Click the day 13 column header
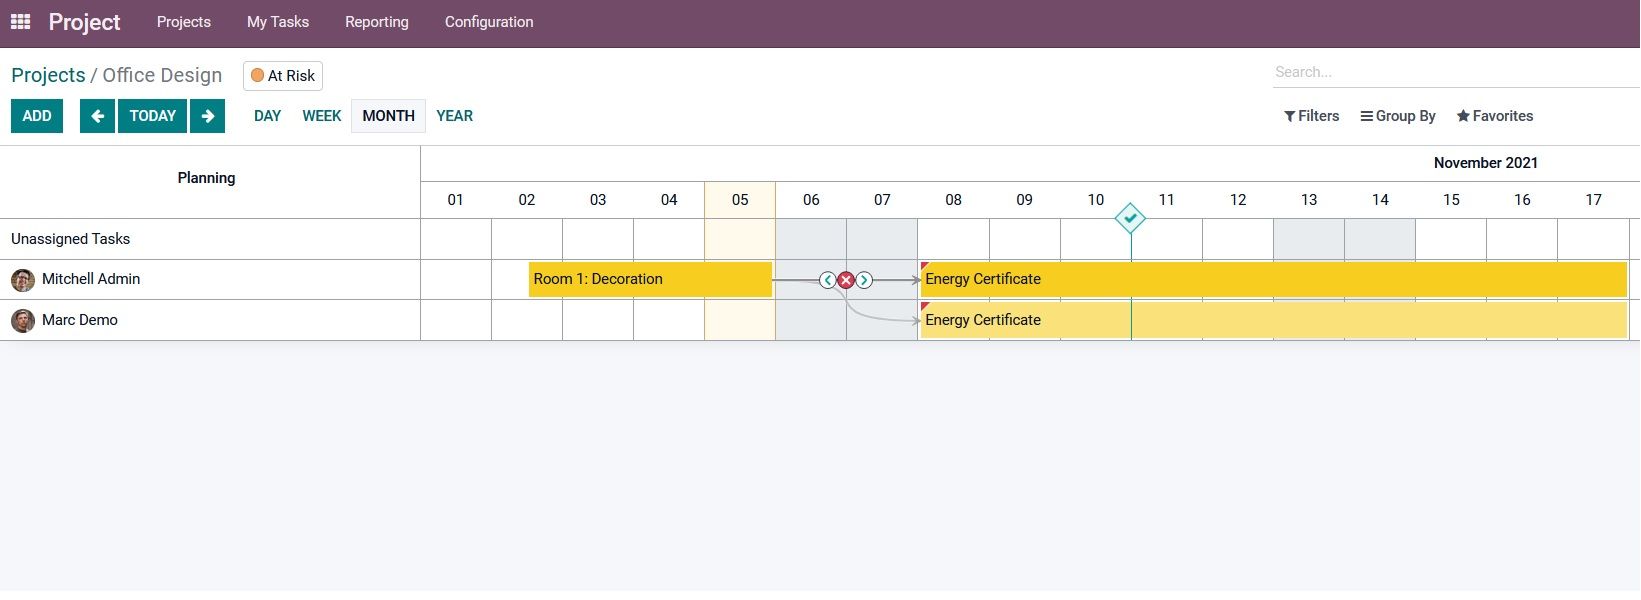 1309,200
